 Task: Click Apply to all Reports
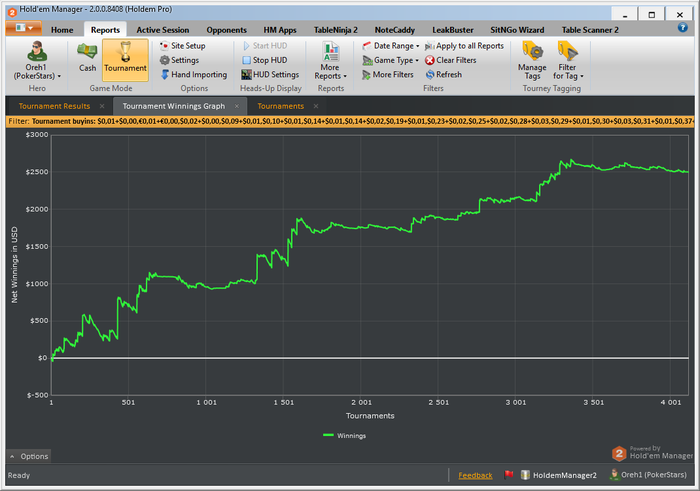tap(464, 46)
